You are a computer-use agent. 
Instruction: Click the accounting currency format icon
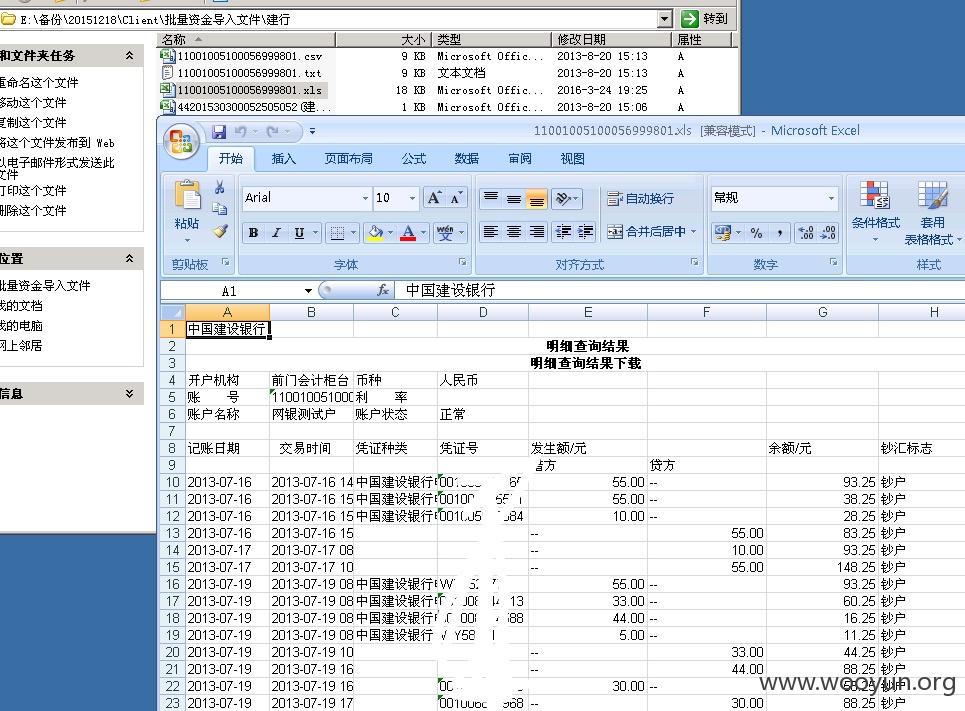(723, 233)
